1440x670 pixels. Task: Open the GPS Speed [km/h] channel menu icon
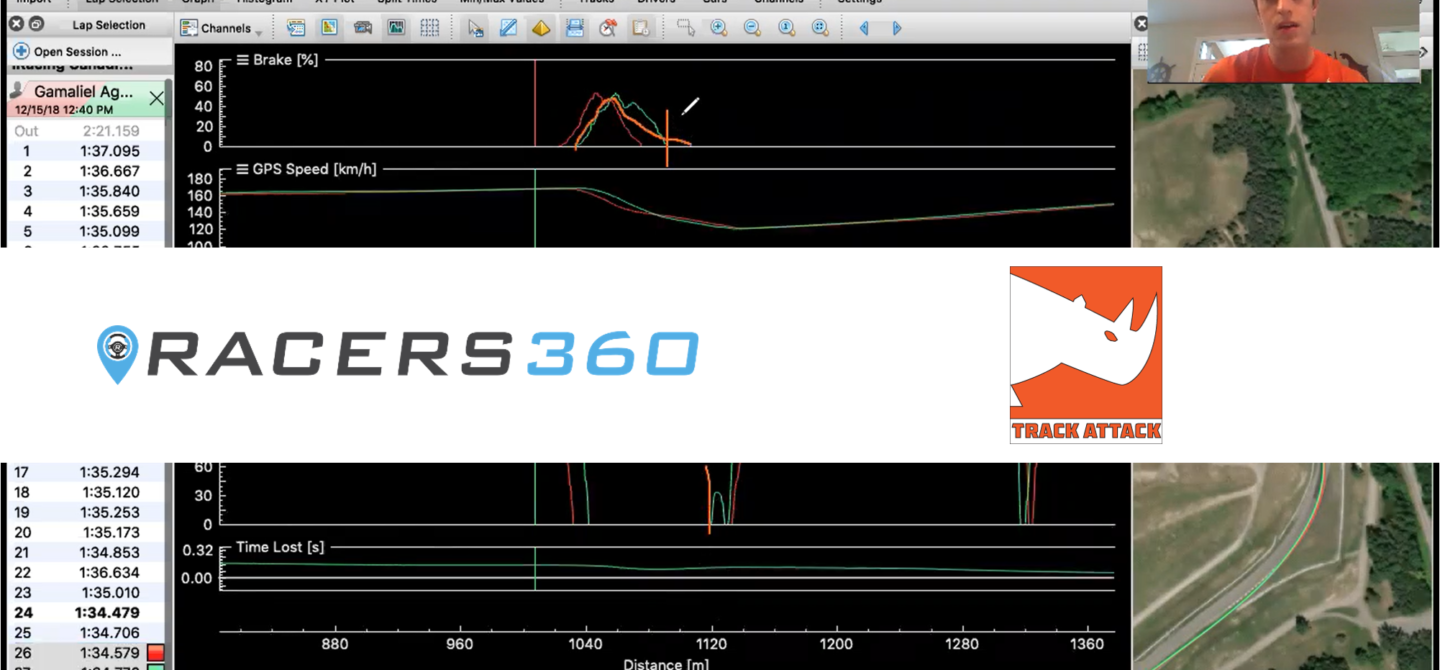pyautogui.click(x=242, y=169)
